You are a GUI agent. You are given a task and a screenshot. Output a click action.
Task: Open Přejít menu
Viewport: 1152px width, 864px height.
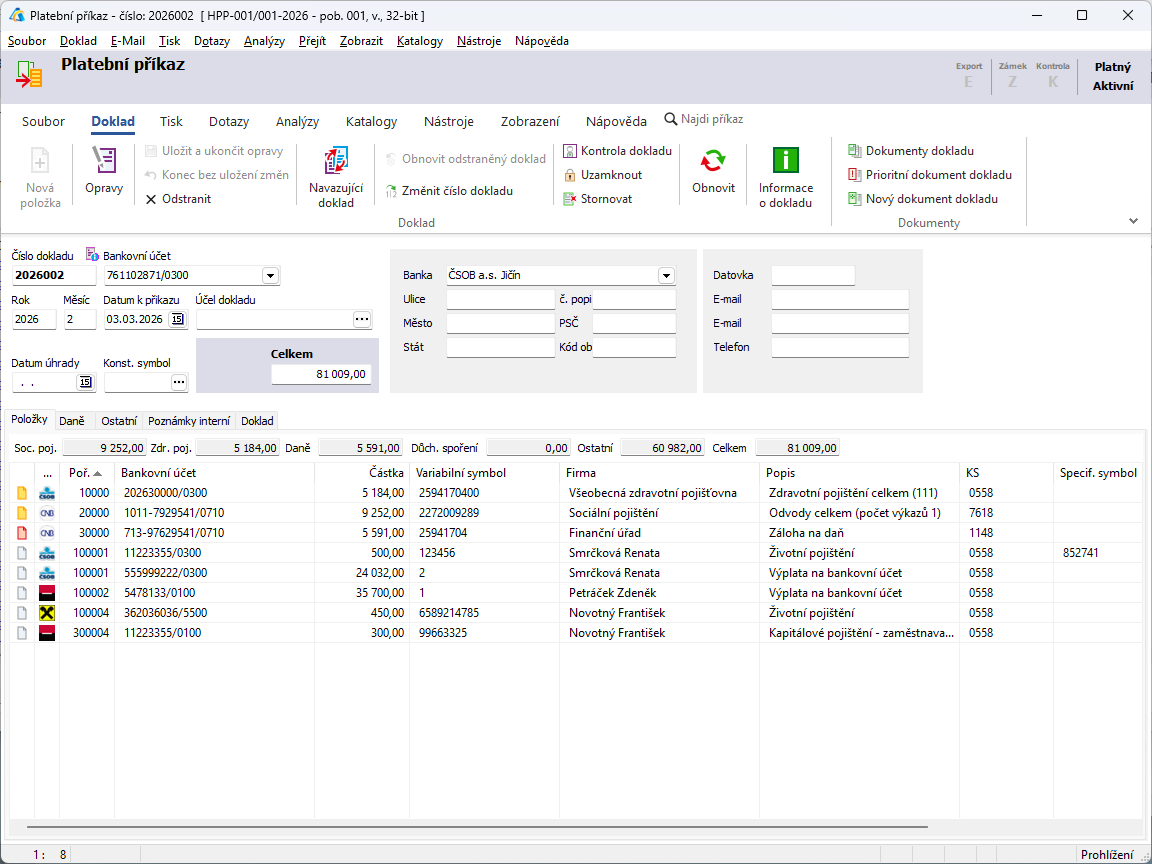[x=312, y=41]
